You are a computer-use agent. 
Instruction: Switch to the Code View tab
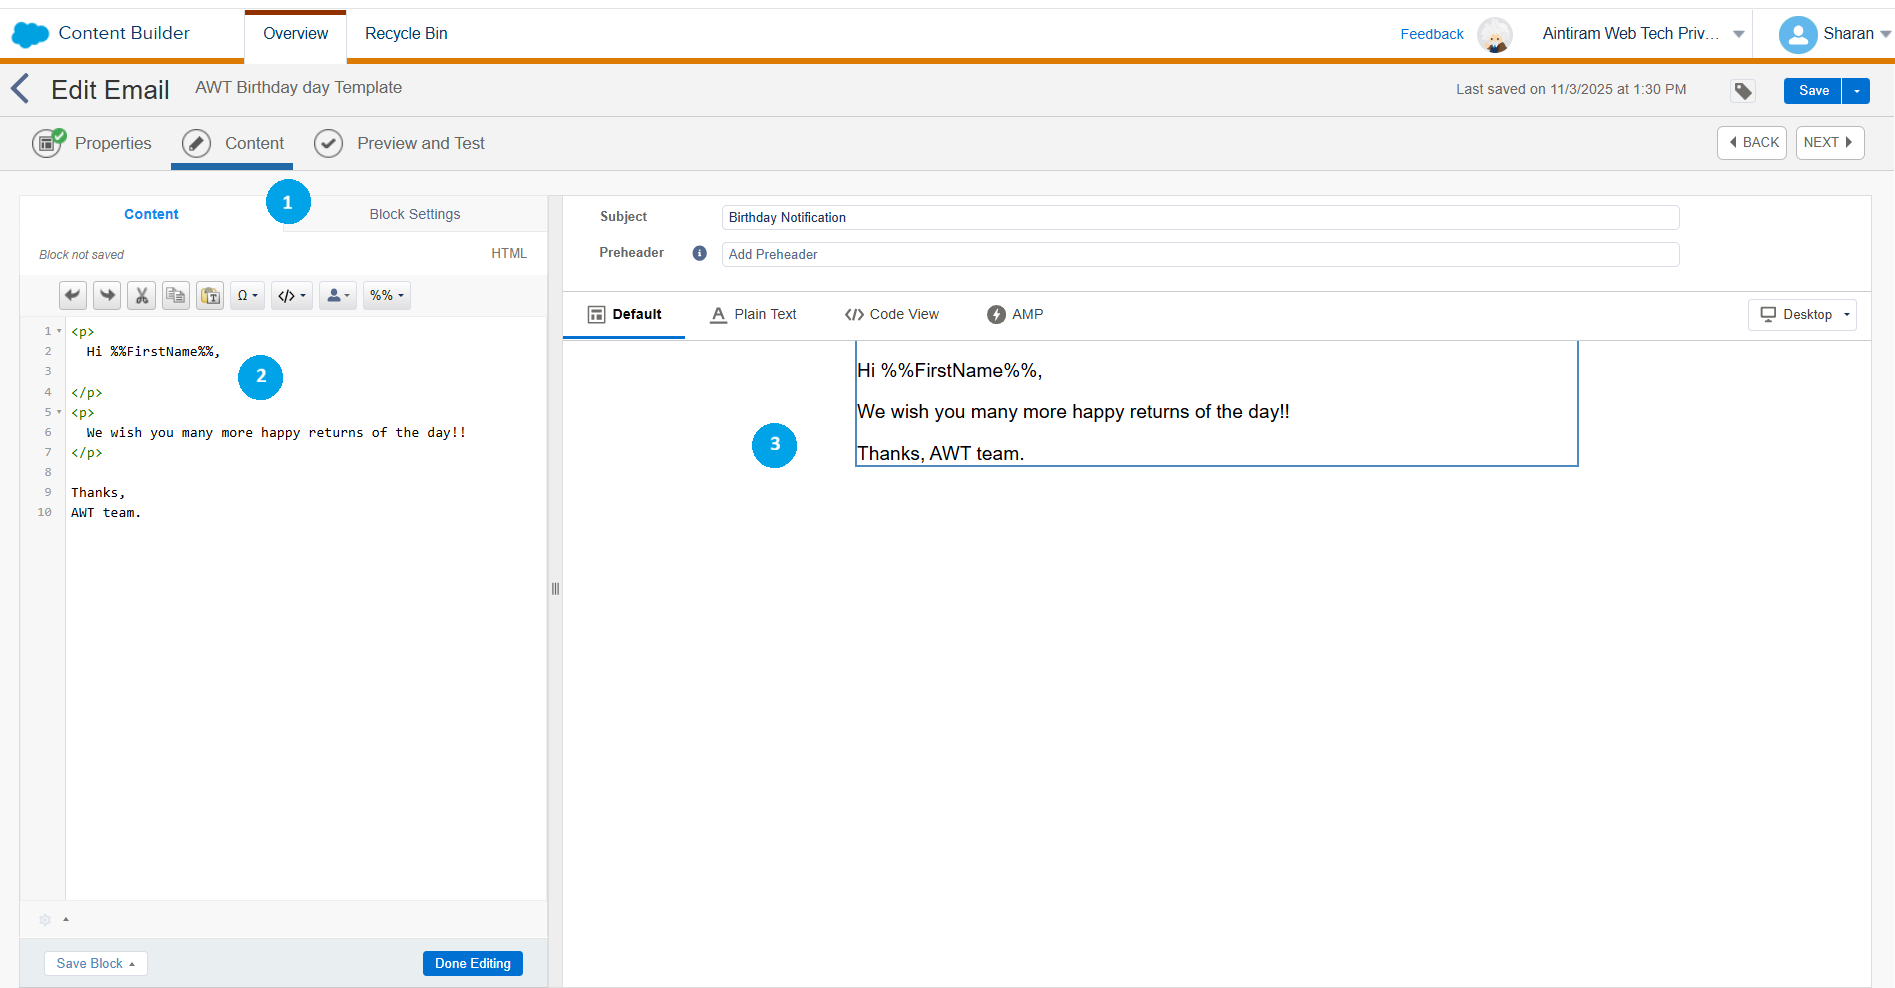coord(892,314)
